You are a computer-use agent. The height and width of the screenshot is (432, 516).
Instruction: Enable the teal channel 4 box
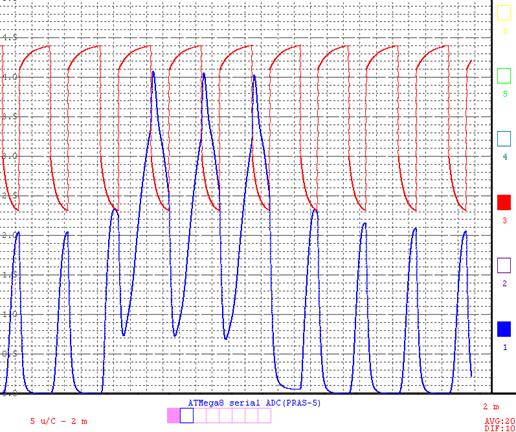(x=504, y=139)
